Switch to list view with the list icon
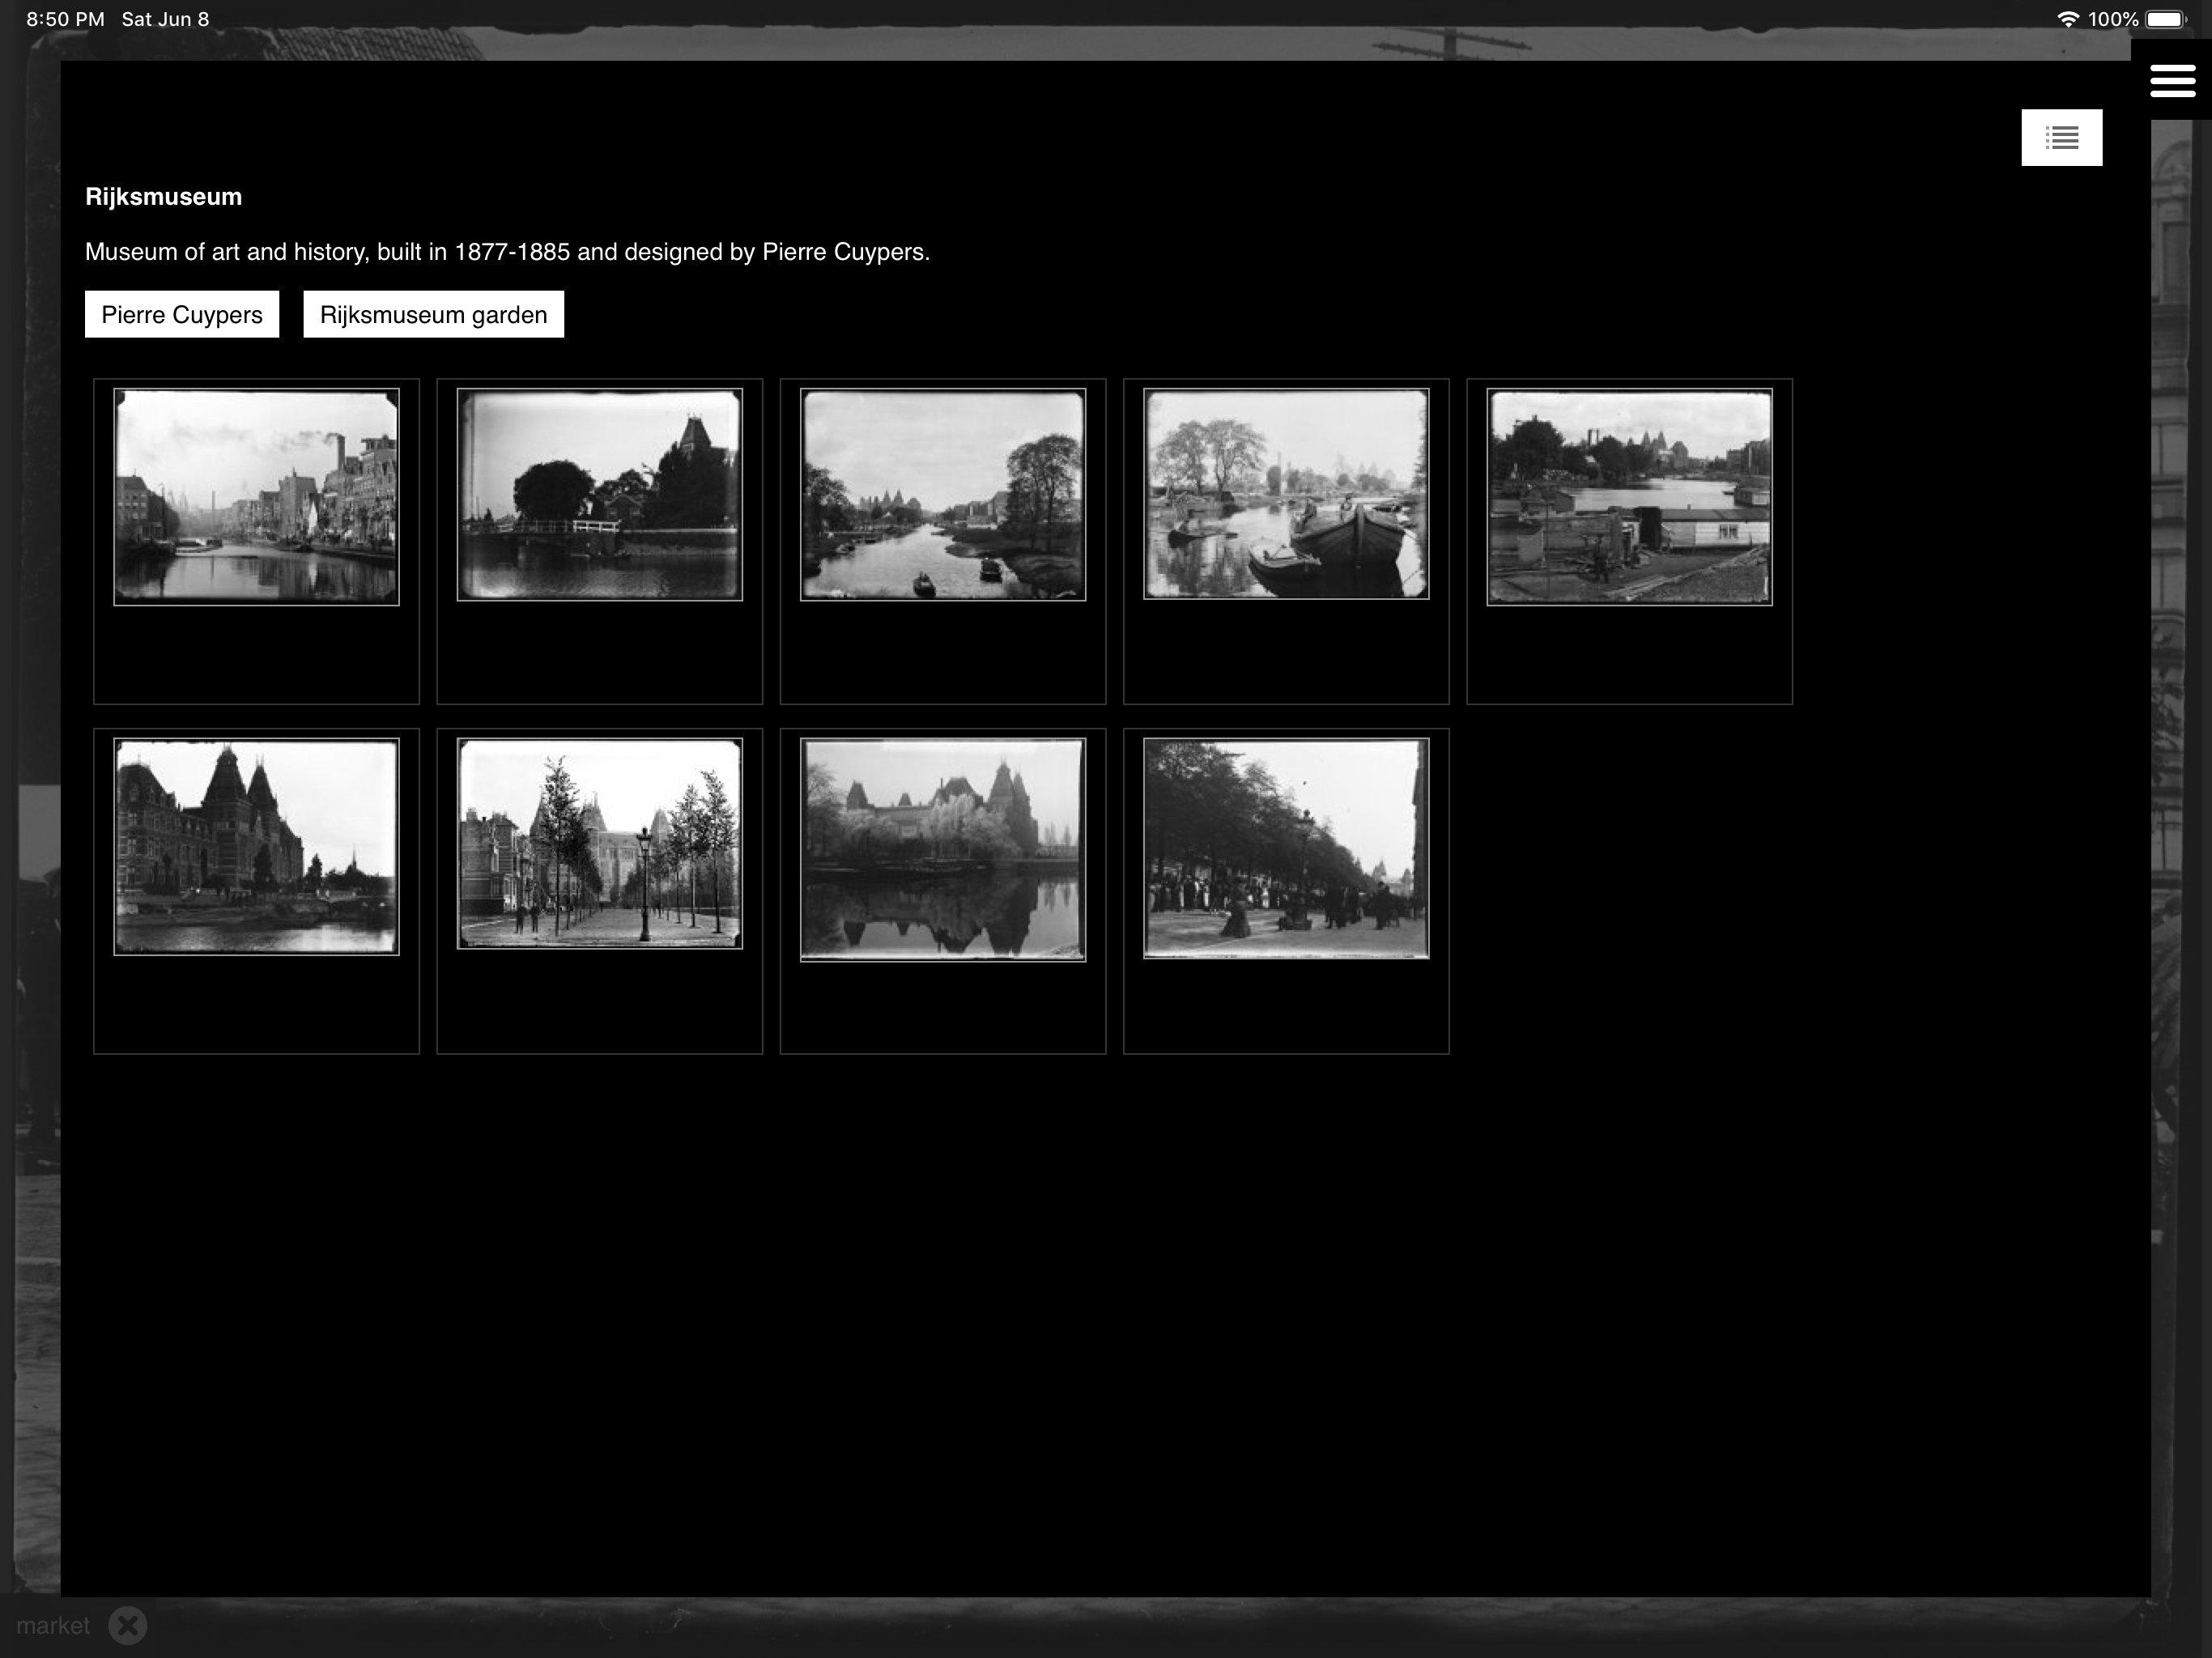Viewport: 2212px width, 1658px height. pyautogui.click(x=2061, y=137)
